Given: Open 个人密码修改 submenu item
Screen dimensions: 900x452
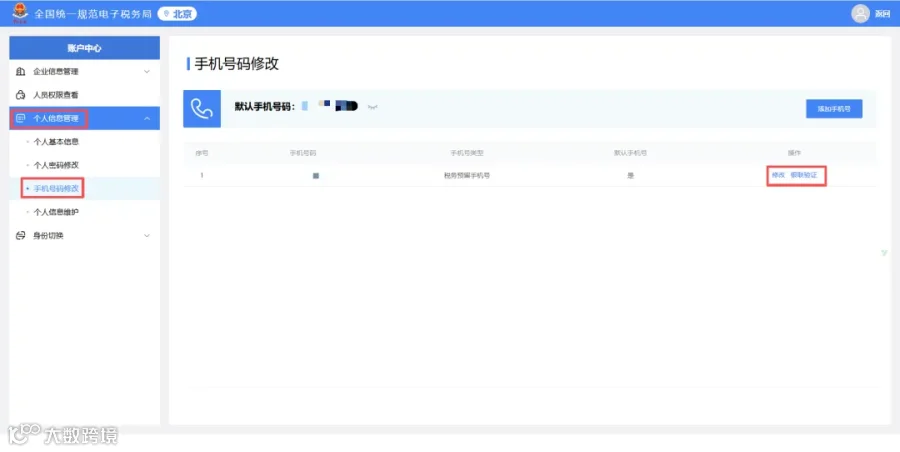Looking at the screenshot, I should [56, 165].
